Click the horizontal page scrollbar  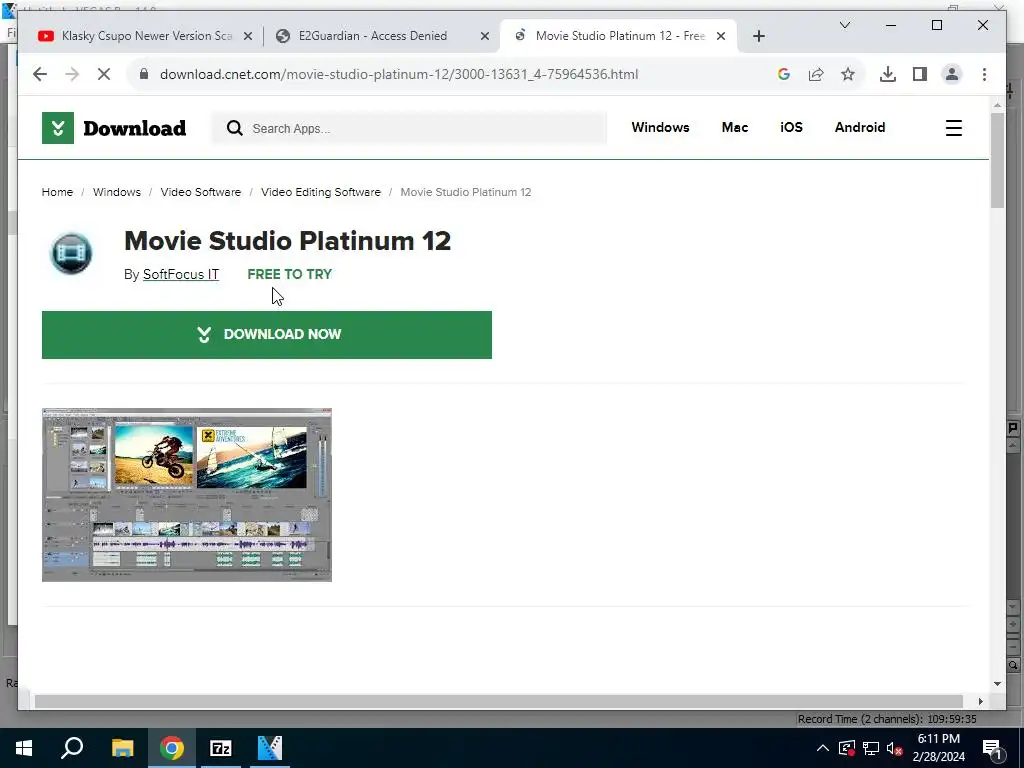498,701
